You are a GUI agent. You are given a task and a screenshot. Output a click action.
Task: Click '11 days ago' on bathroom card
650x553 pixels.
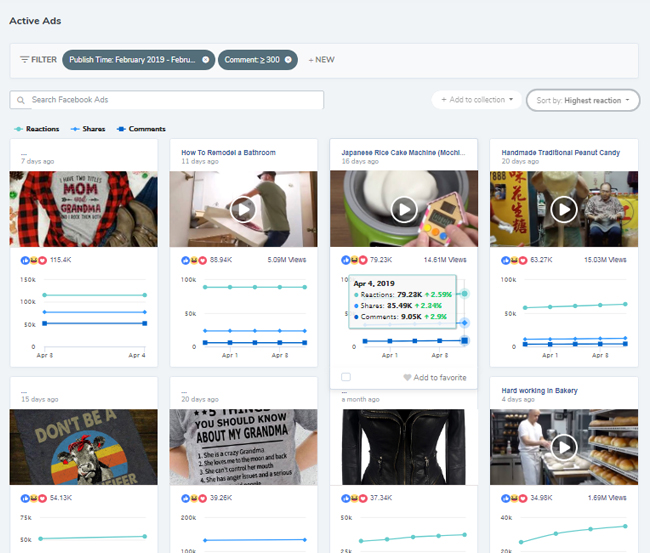[x=200, y=161]
